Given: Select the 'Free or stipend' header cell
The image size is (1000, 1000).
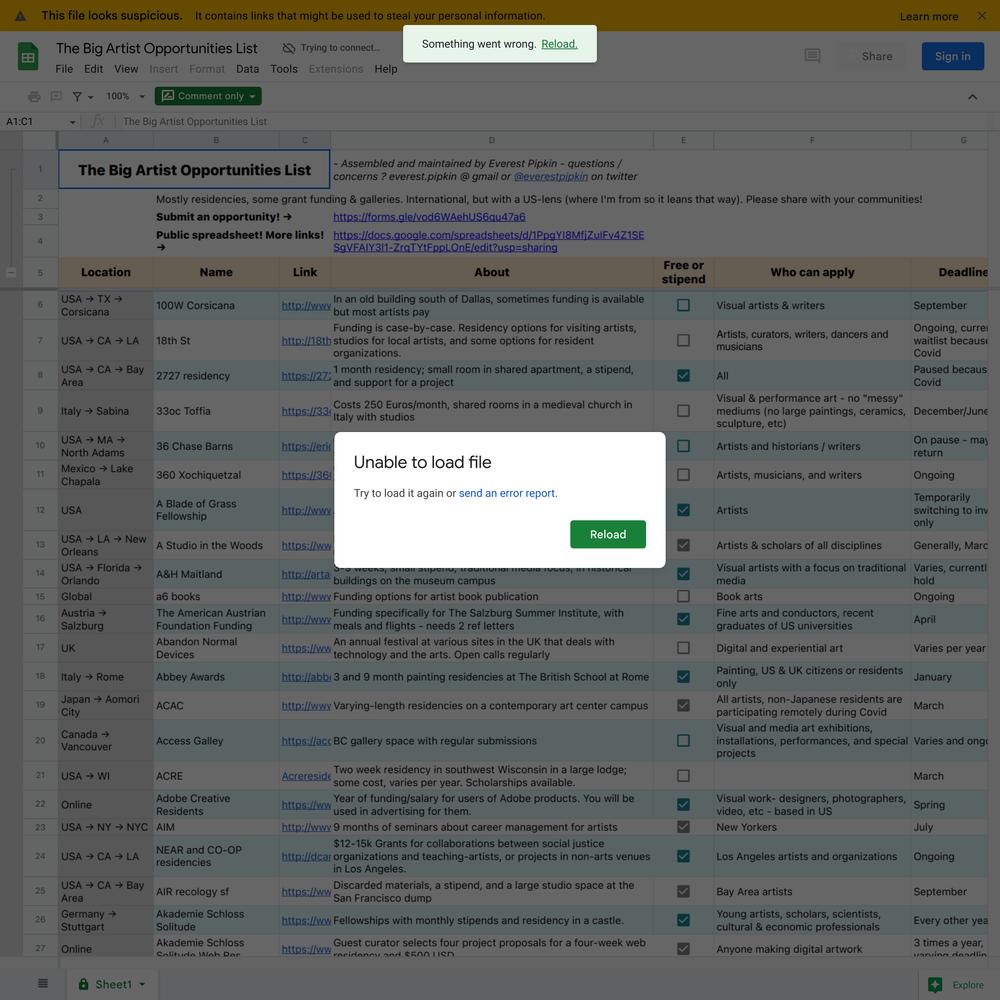Looking at the screenshot, I should pos(683,272).
